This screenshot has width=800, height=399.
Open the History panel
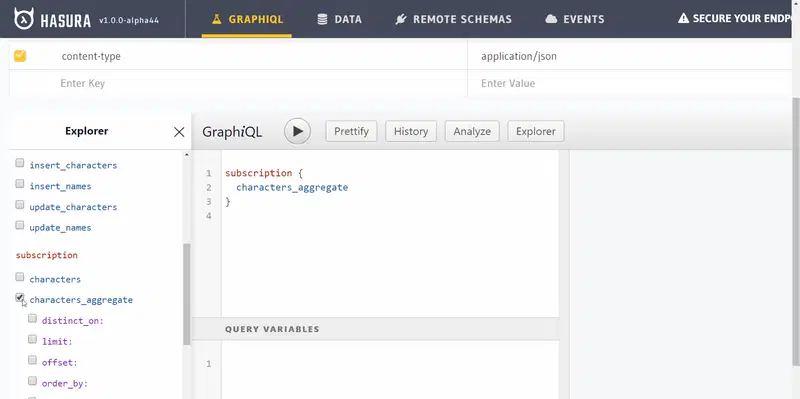coord(411,131)
